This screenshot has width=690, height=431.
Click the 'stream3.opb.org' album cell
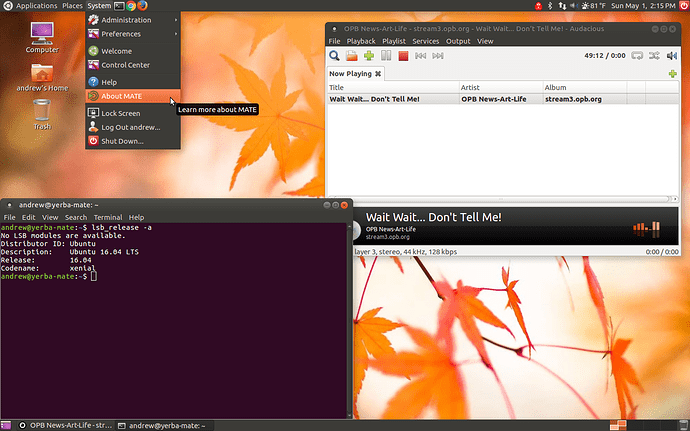point(573,99)
